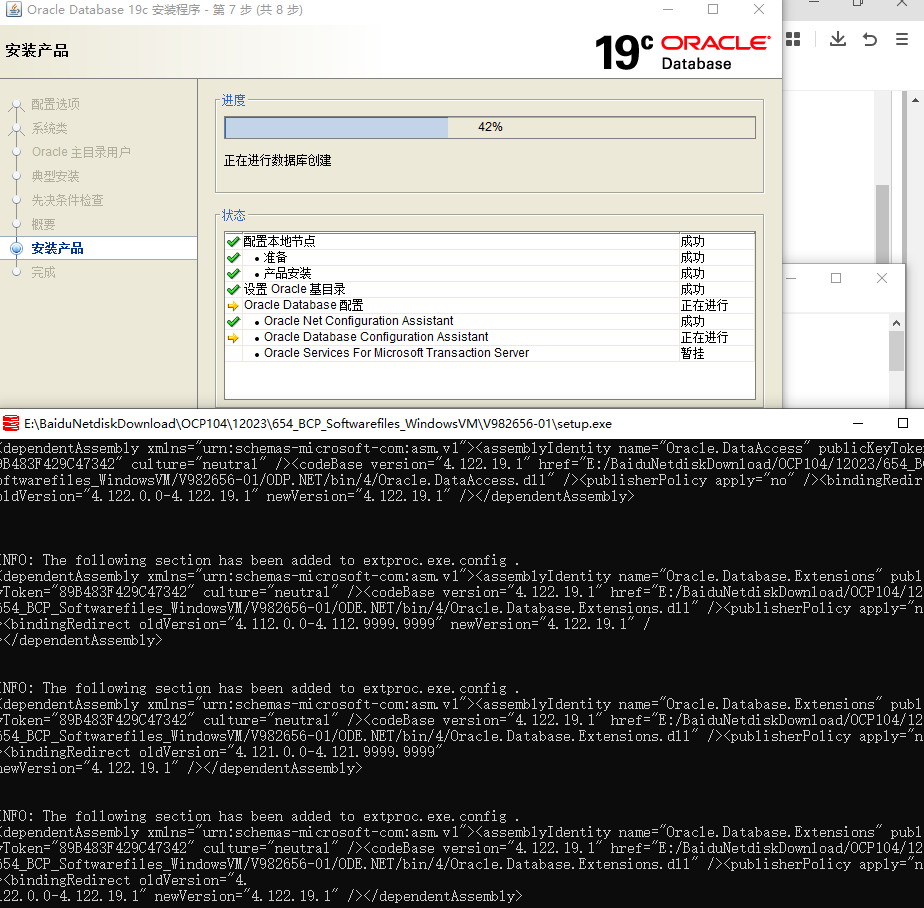Close the Oracle installer window
This screenshot has width=924, height=908.
(x=759, y=9)
